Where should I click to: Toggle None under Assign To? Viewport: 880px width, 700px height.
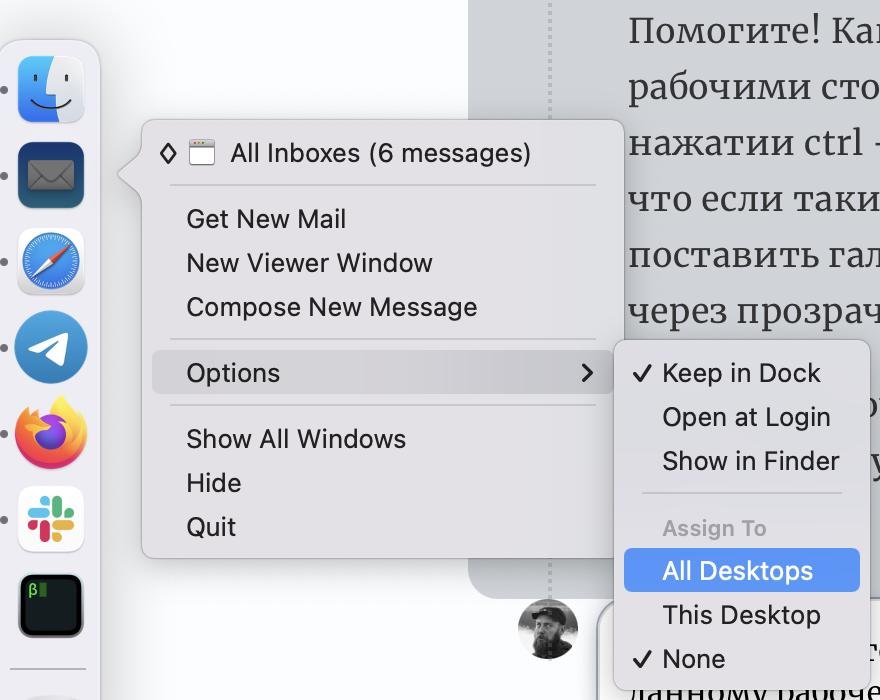tap(693, 658)
